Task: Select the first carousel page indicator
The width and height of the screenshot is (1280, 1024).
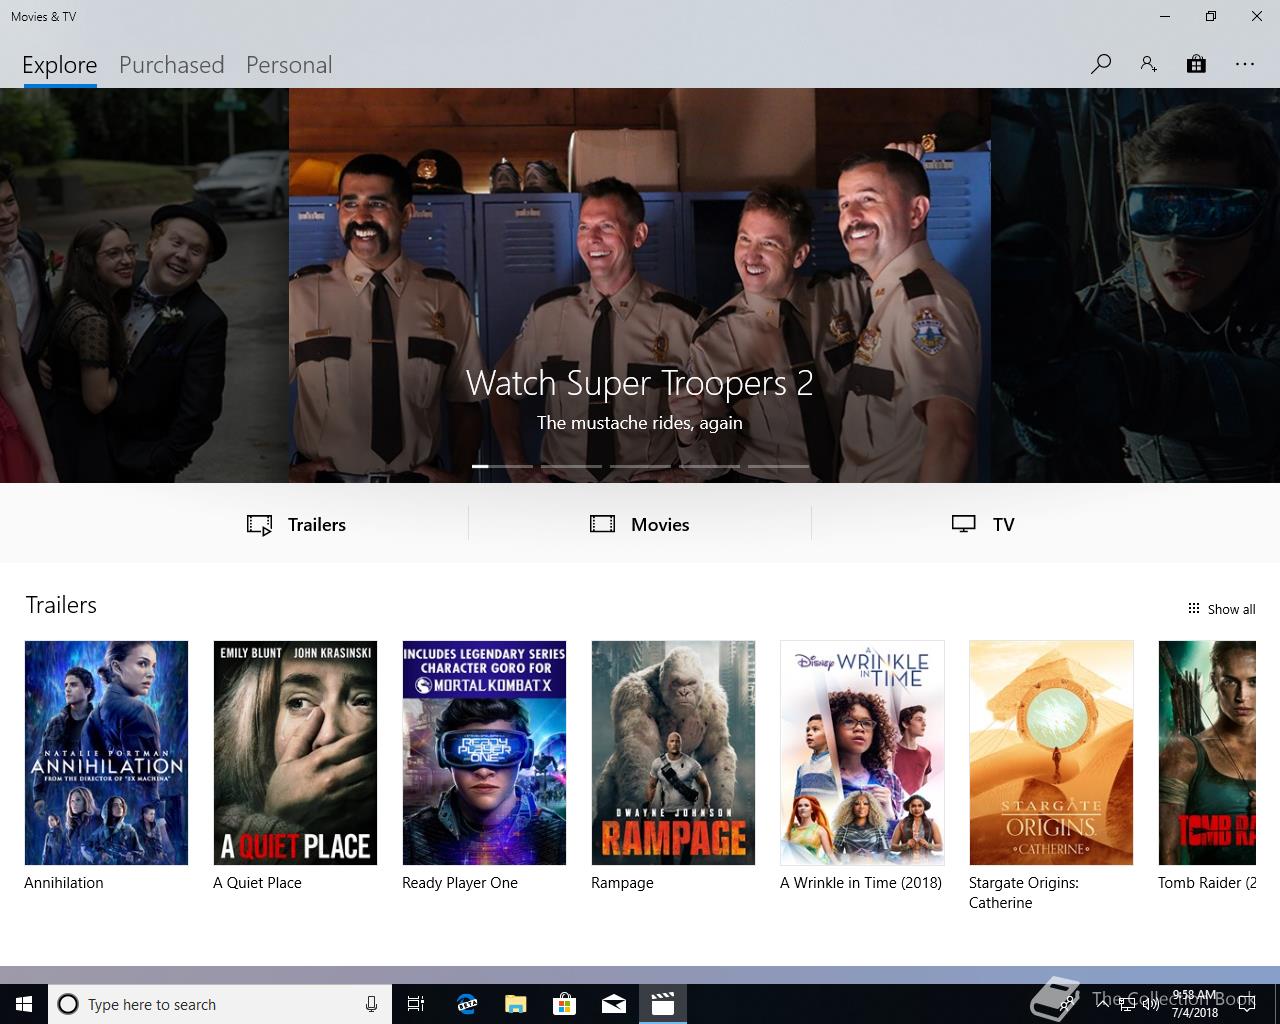Action: (x=502, y=466)
